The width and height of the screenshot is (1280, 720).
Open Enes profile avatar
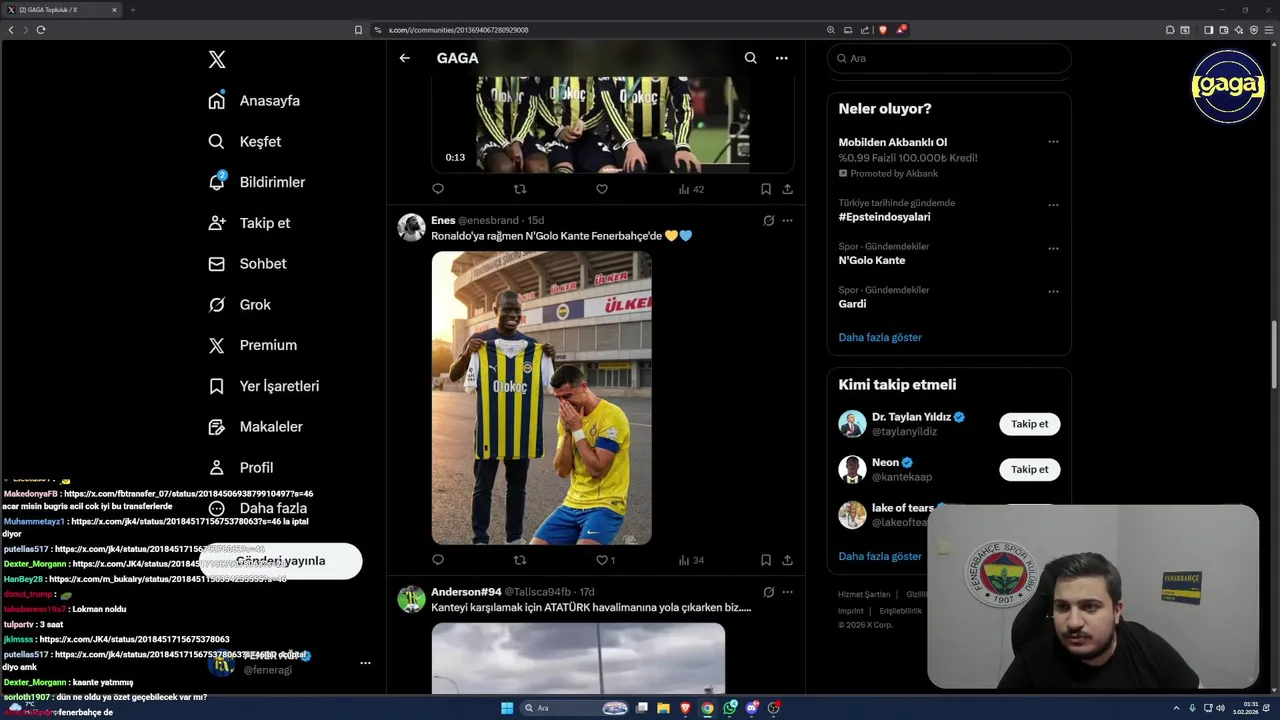[411, 228]
